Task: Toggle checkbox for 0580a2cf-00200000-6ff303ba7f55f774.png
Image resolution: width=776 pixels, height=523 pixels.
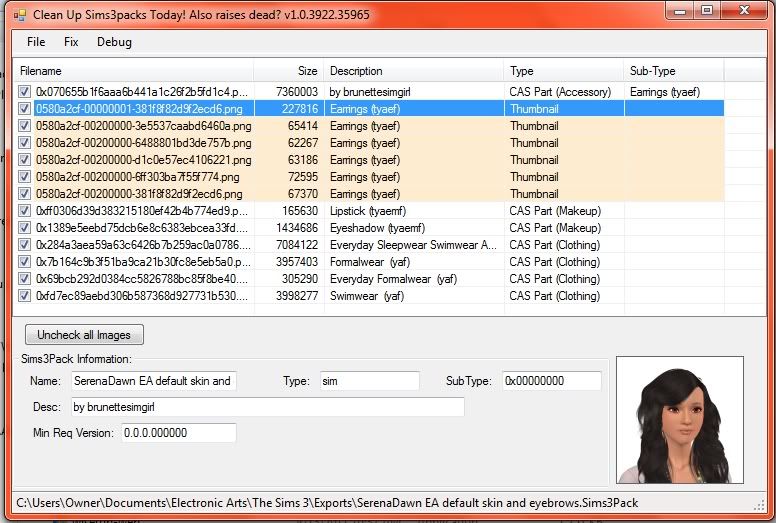Action: tap(24, 177)
